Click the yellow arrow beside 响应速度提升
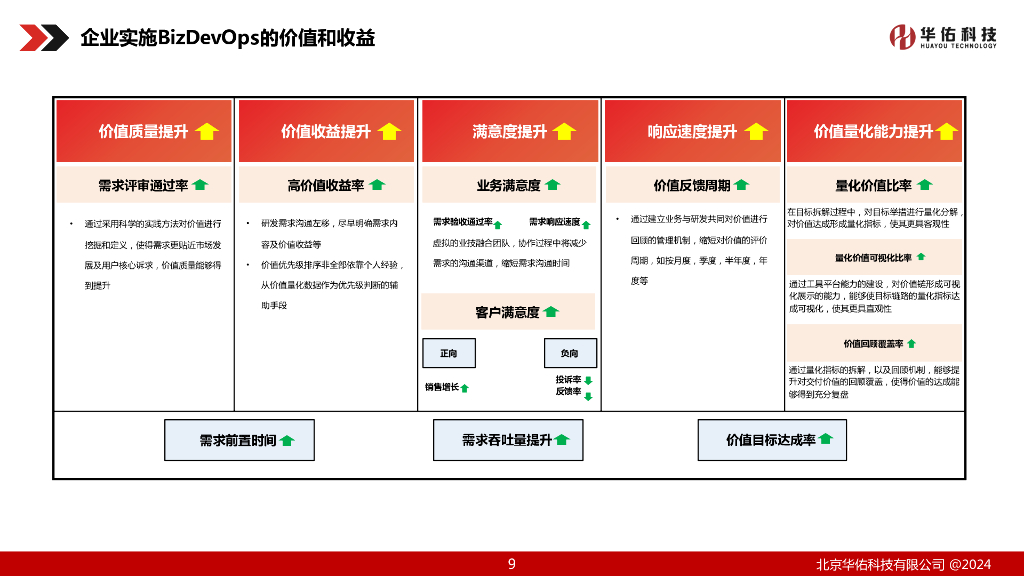 [x=756, y=131]
